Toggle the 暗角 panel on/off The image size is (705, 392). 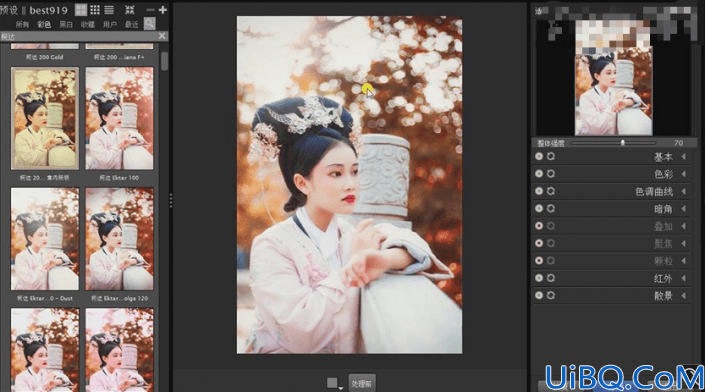(539, 209)
